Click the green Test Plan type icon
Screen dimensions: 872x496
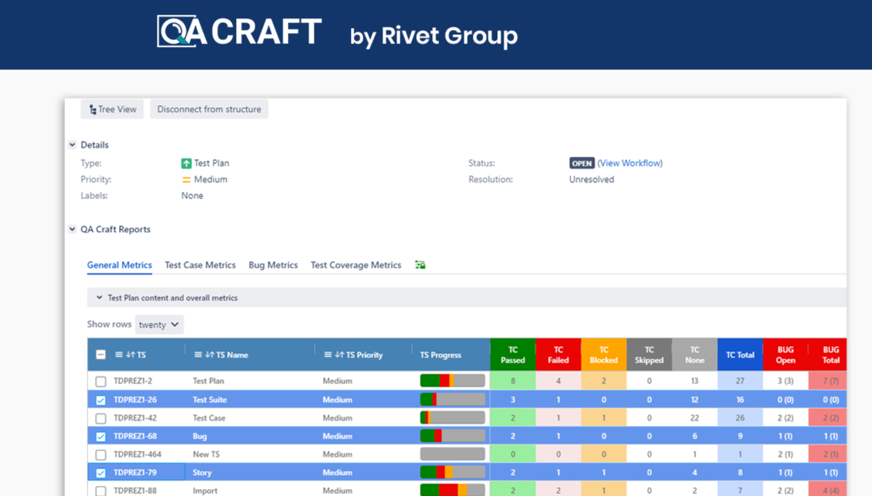click(x=186, y=163)
